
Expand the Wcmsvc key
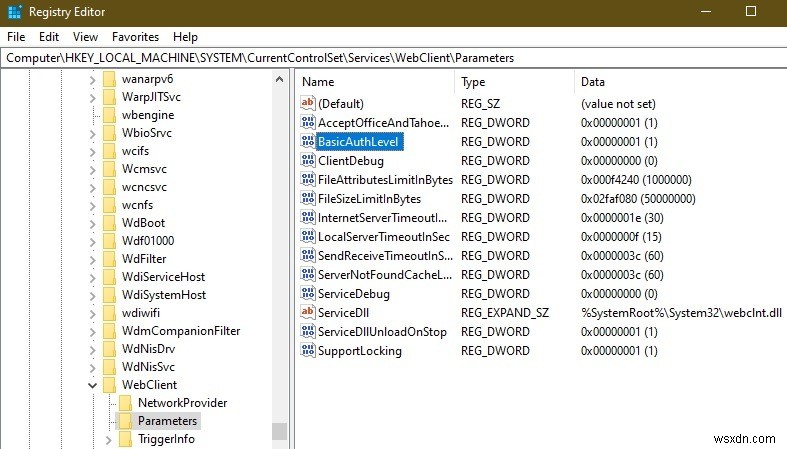92,170
